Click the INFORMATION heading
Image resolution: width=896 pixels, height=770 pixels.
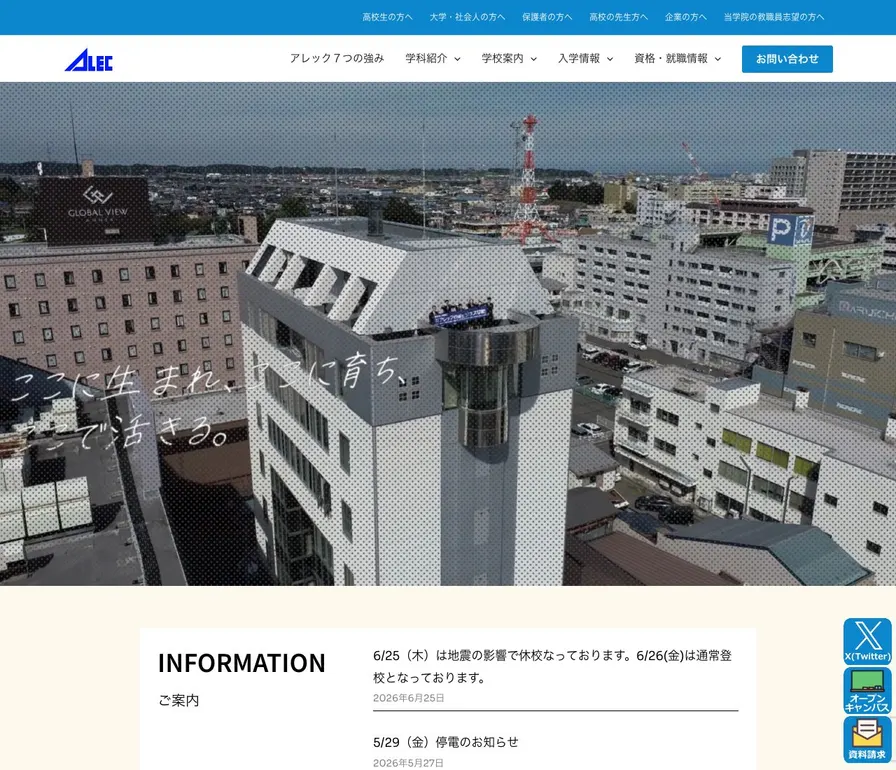pos(242,663)
